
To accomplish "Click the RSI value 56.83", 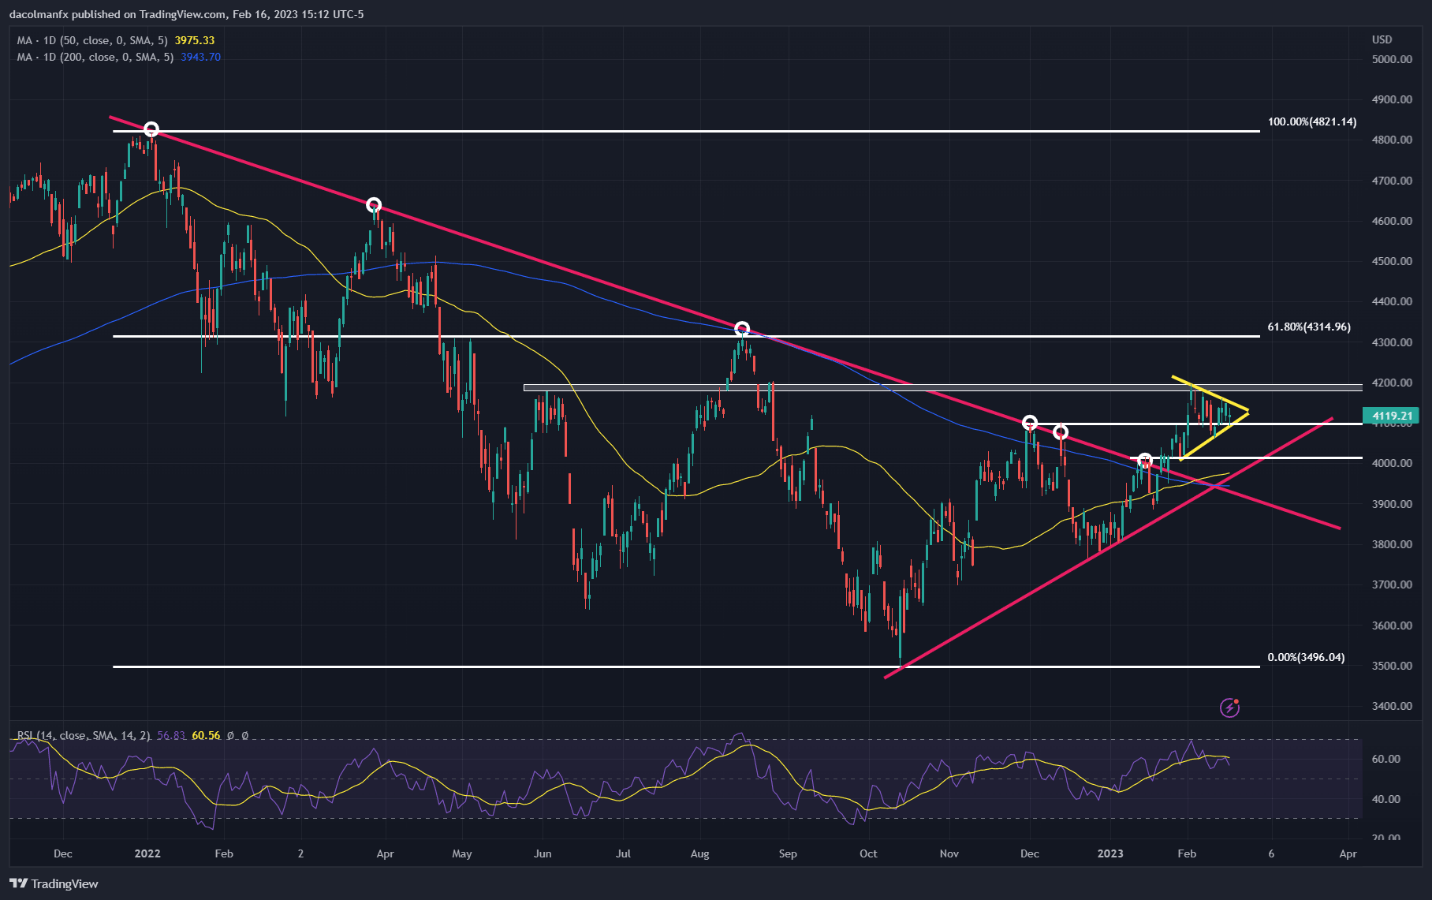I will (x=172, y=735).
